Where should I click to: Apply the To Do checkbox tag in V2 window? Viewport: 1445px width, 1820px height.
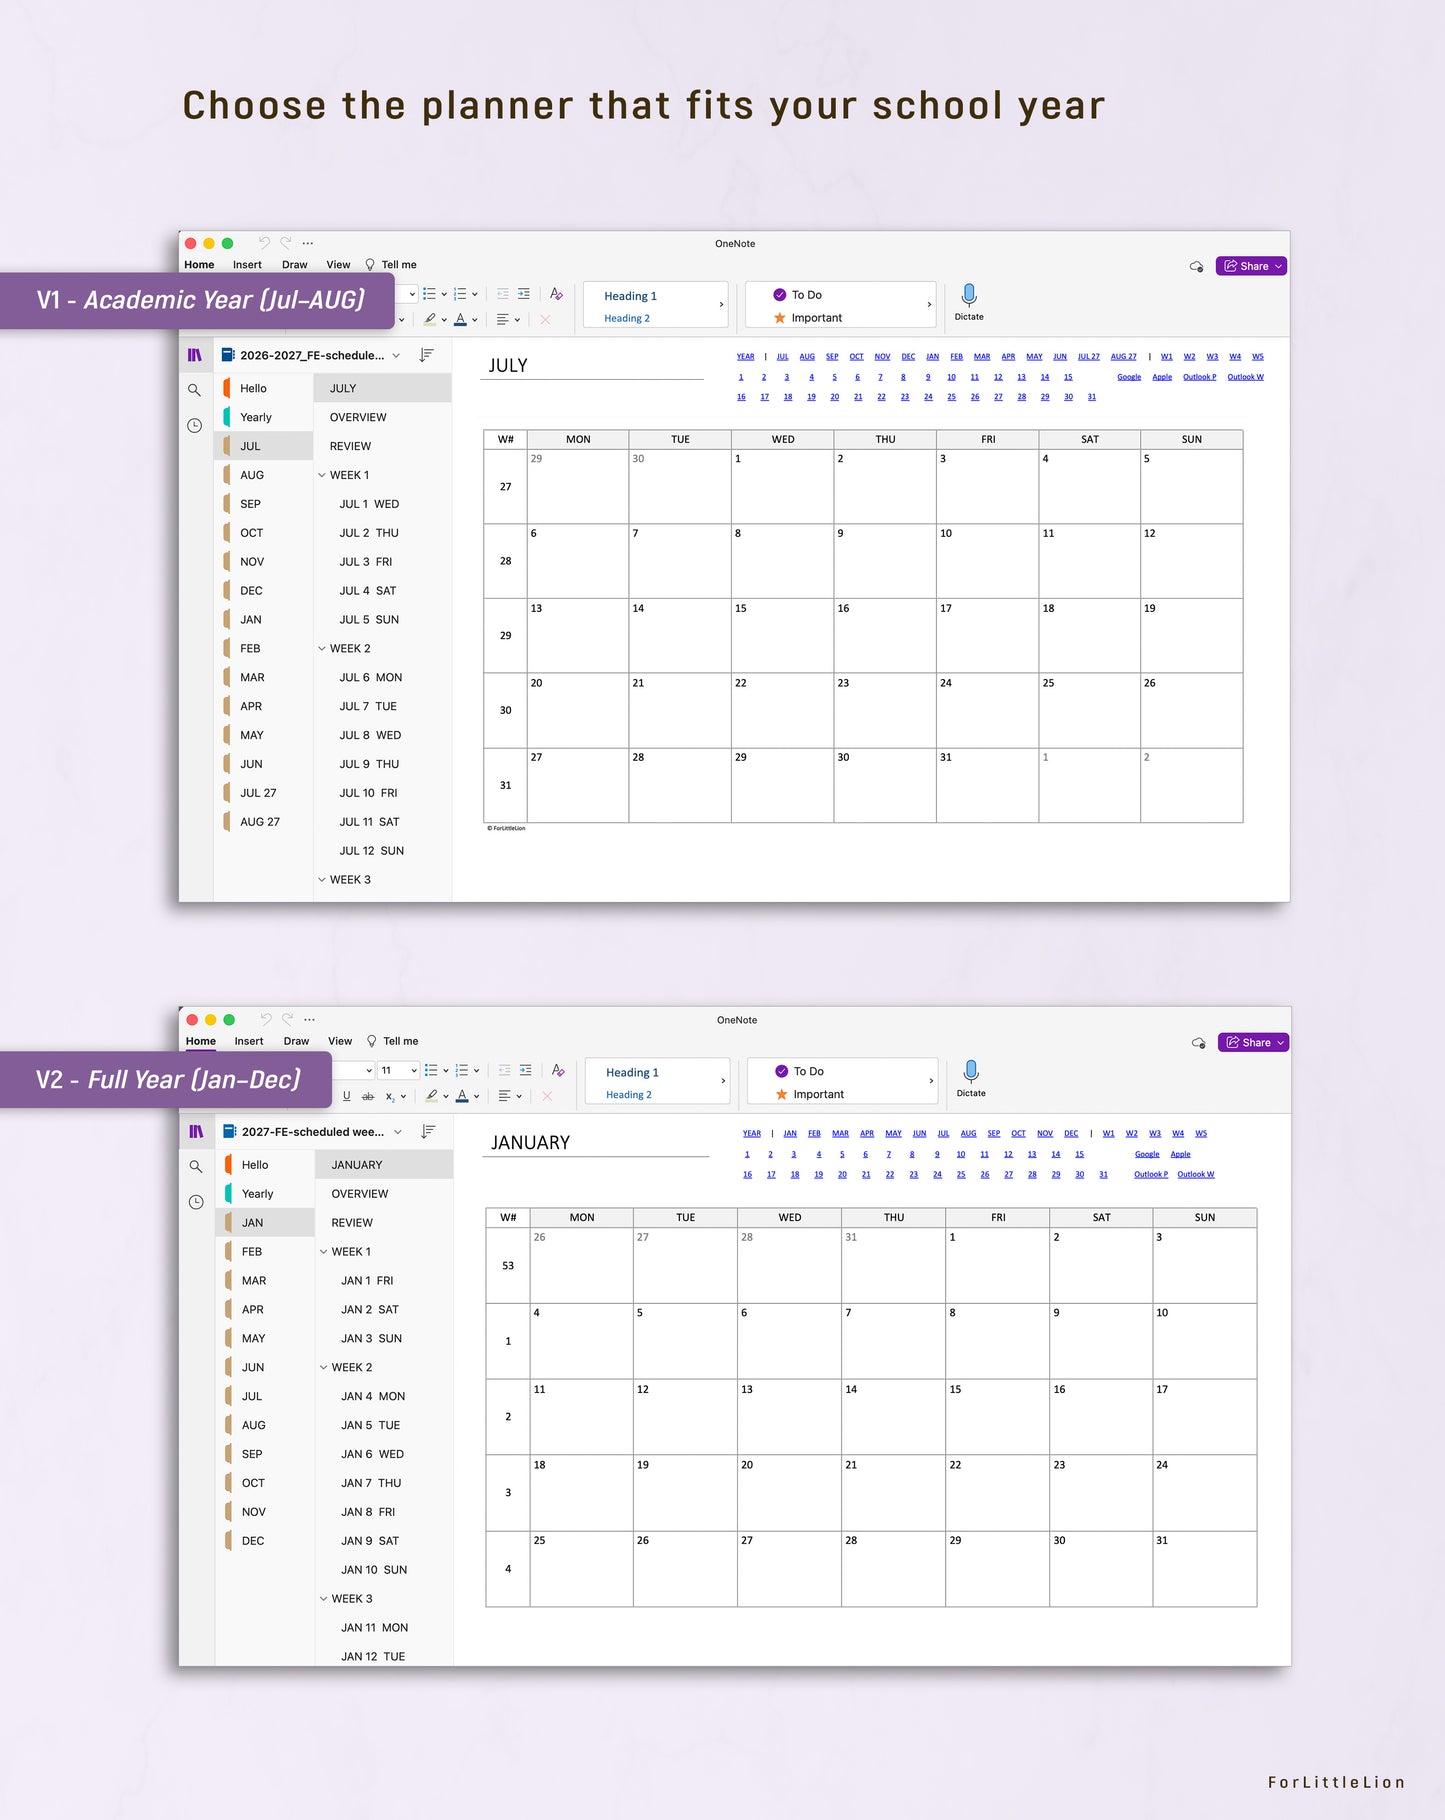click(x=782, y=1071)
